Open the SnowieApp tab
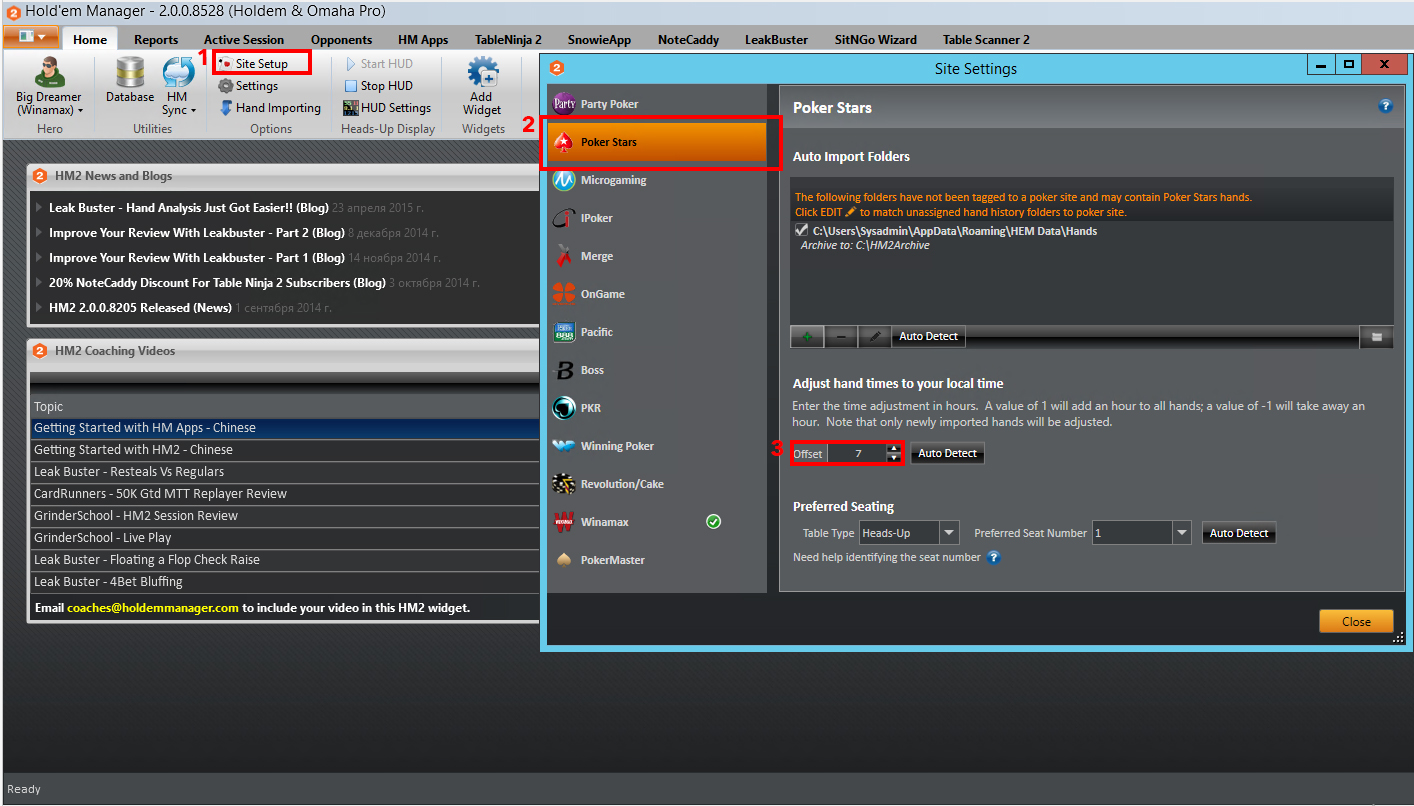This screenshot has width=1414, height=806. tap(599, 39)
